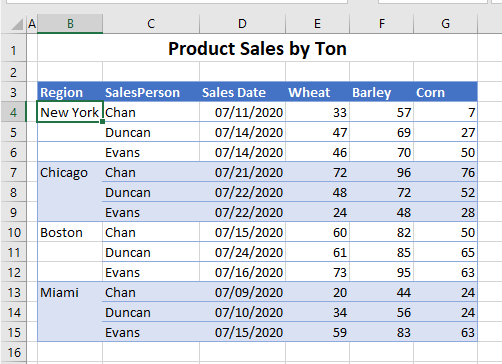Click Duncan in row 14
Image resolution: width=502 pixels, height=364 pixels.
pos(151,312)
